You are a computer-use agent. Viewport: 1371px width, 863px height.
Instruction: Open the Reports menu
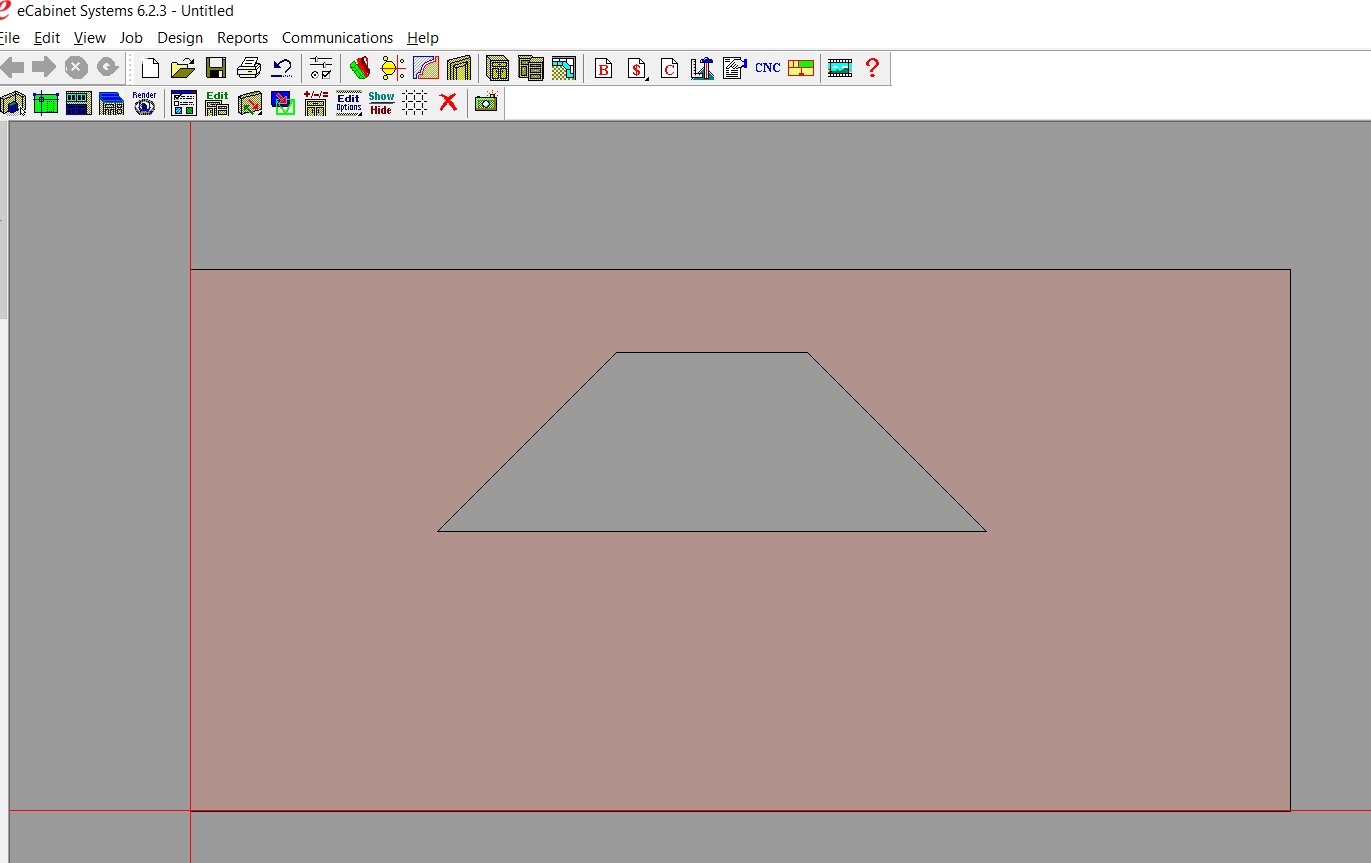click(242, 38)
